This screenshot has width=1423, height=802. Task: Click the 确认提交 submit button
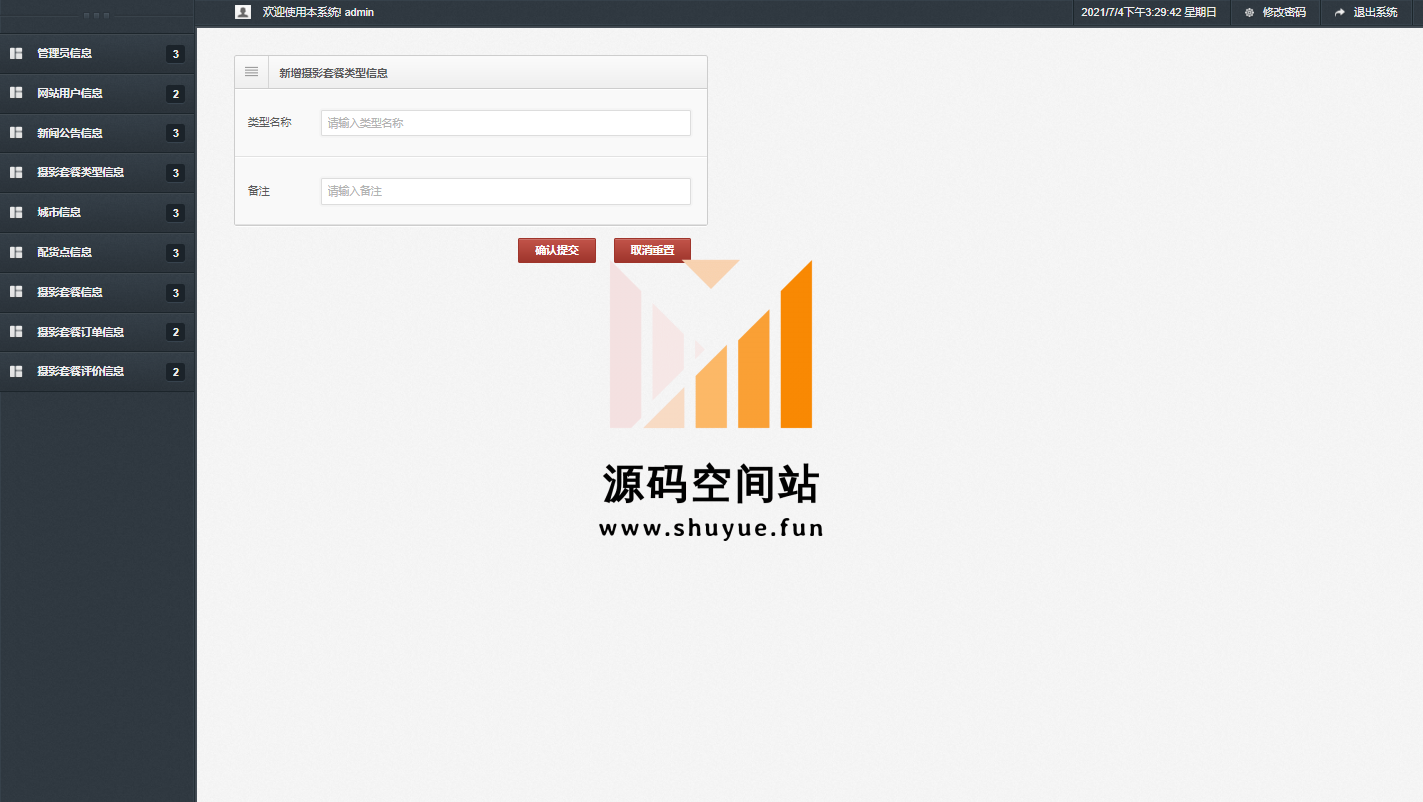tap(557, 250)
